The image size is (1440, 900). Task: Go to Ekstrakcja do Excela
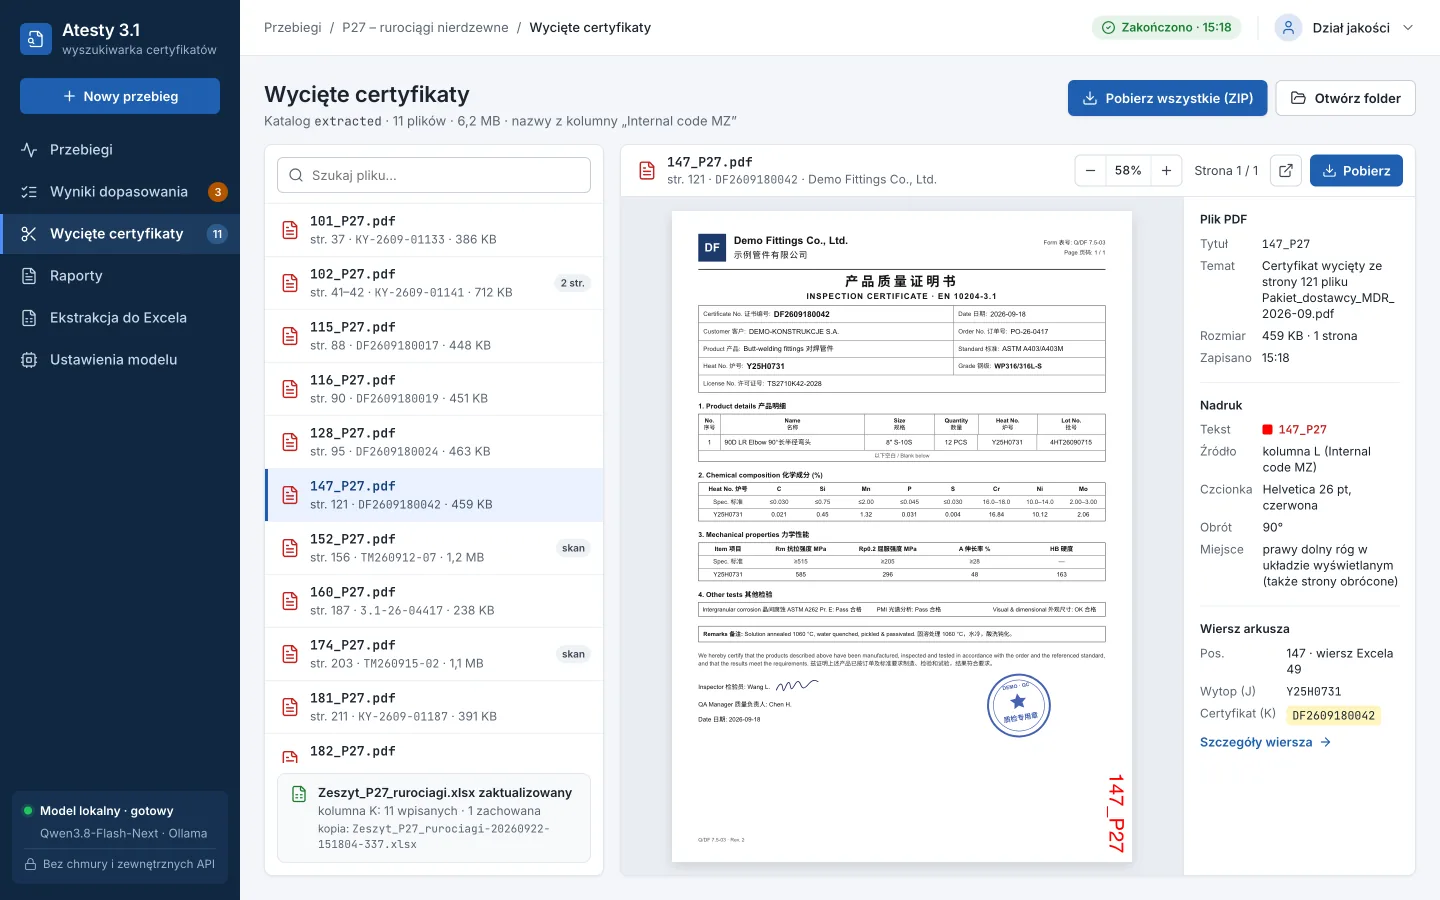(x=120, y=318)
